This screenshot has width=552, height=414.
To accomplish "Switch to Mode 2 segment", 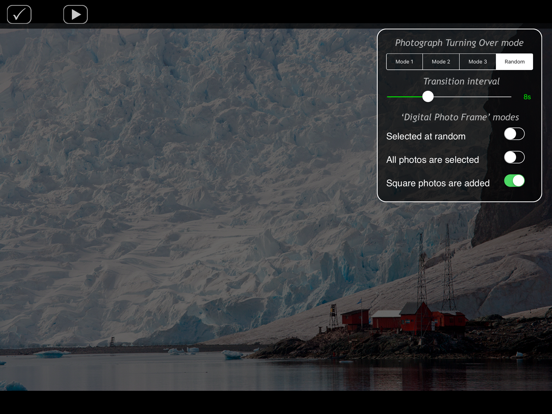I will pos(441,62).
